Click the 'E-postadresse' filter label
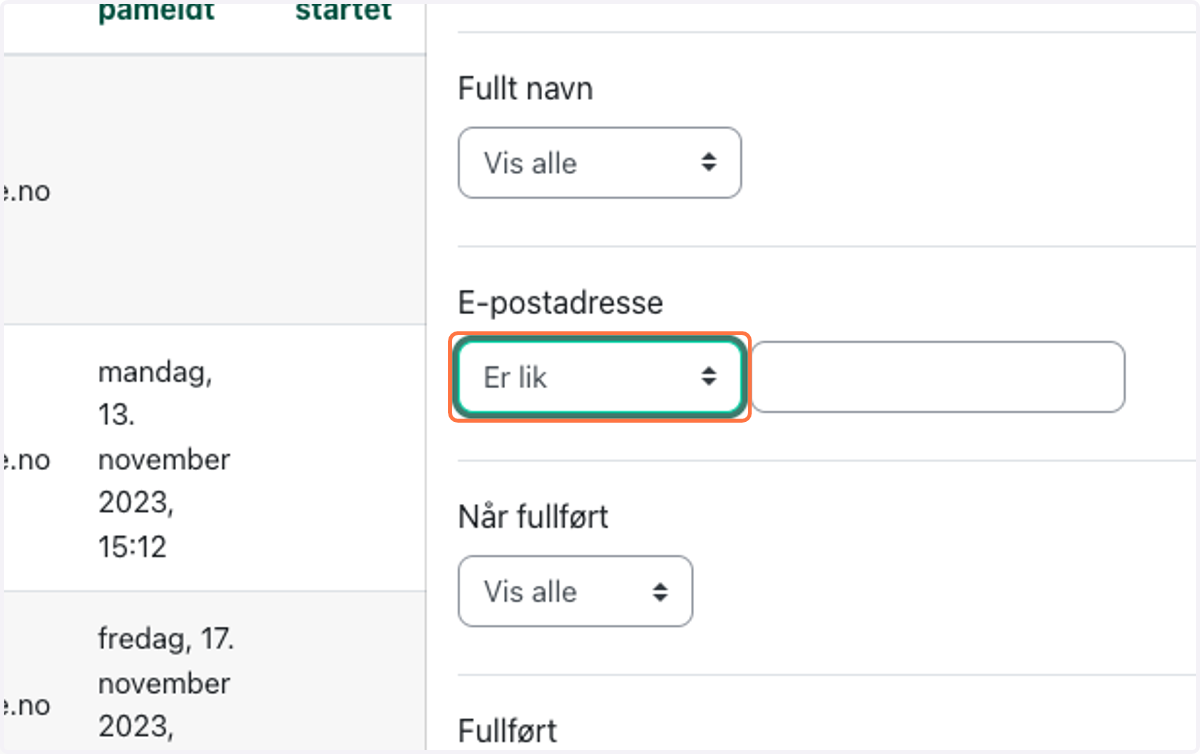Viewport: 1200px width, 754px height. click(x=560, y=302)
